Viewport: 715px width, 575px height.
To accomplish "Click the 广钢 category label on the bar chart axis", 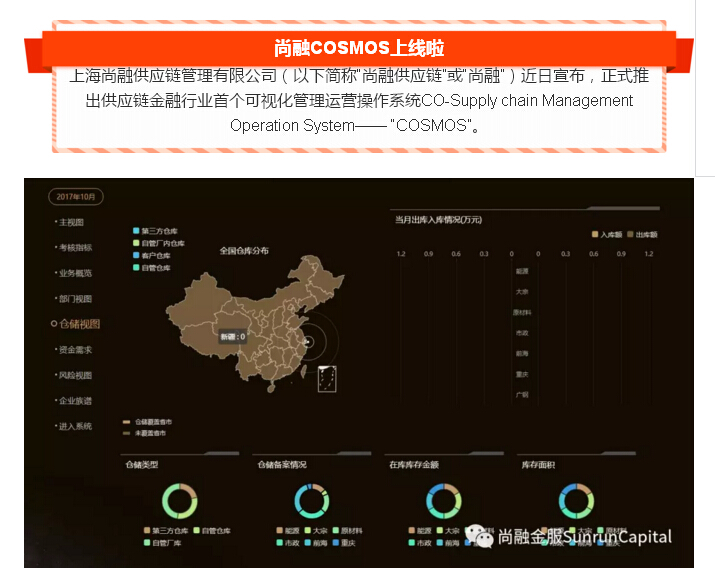I will coord(522,395).
